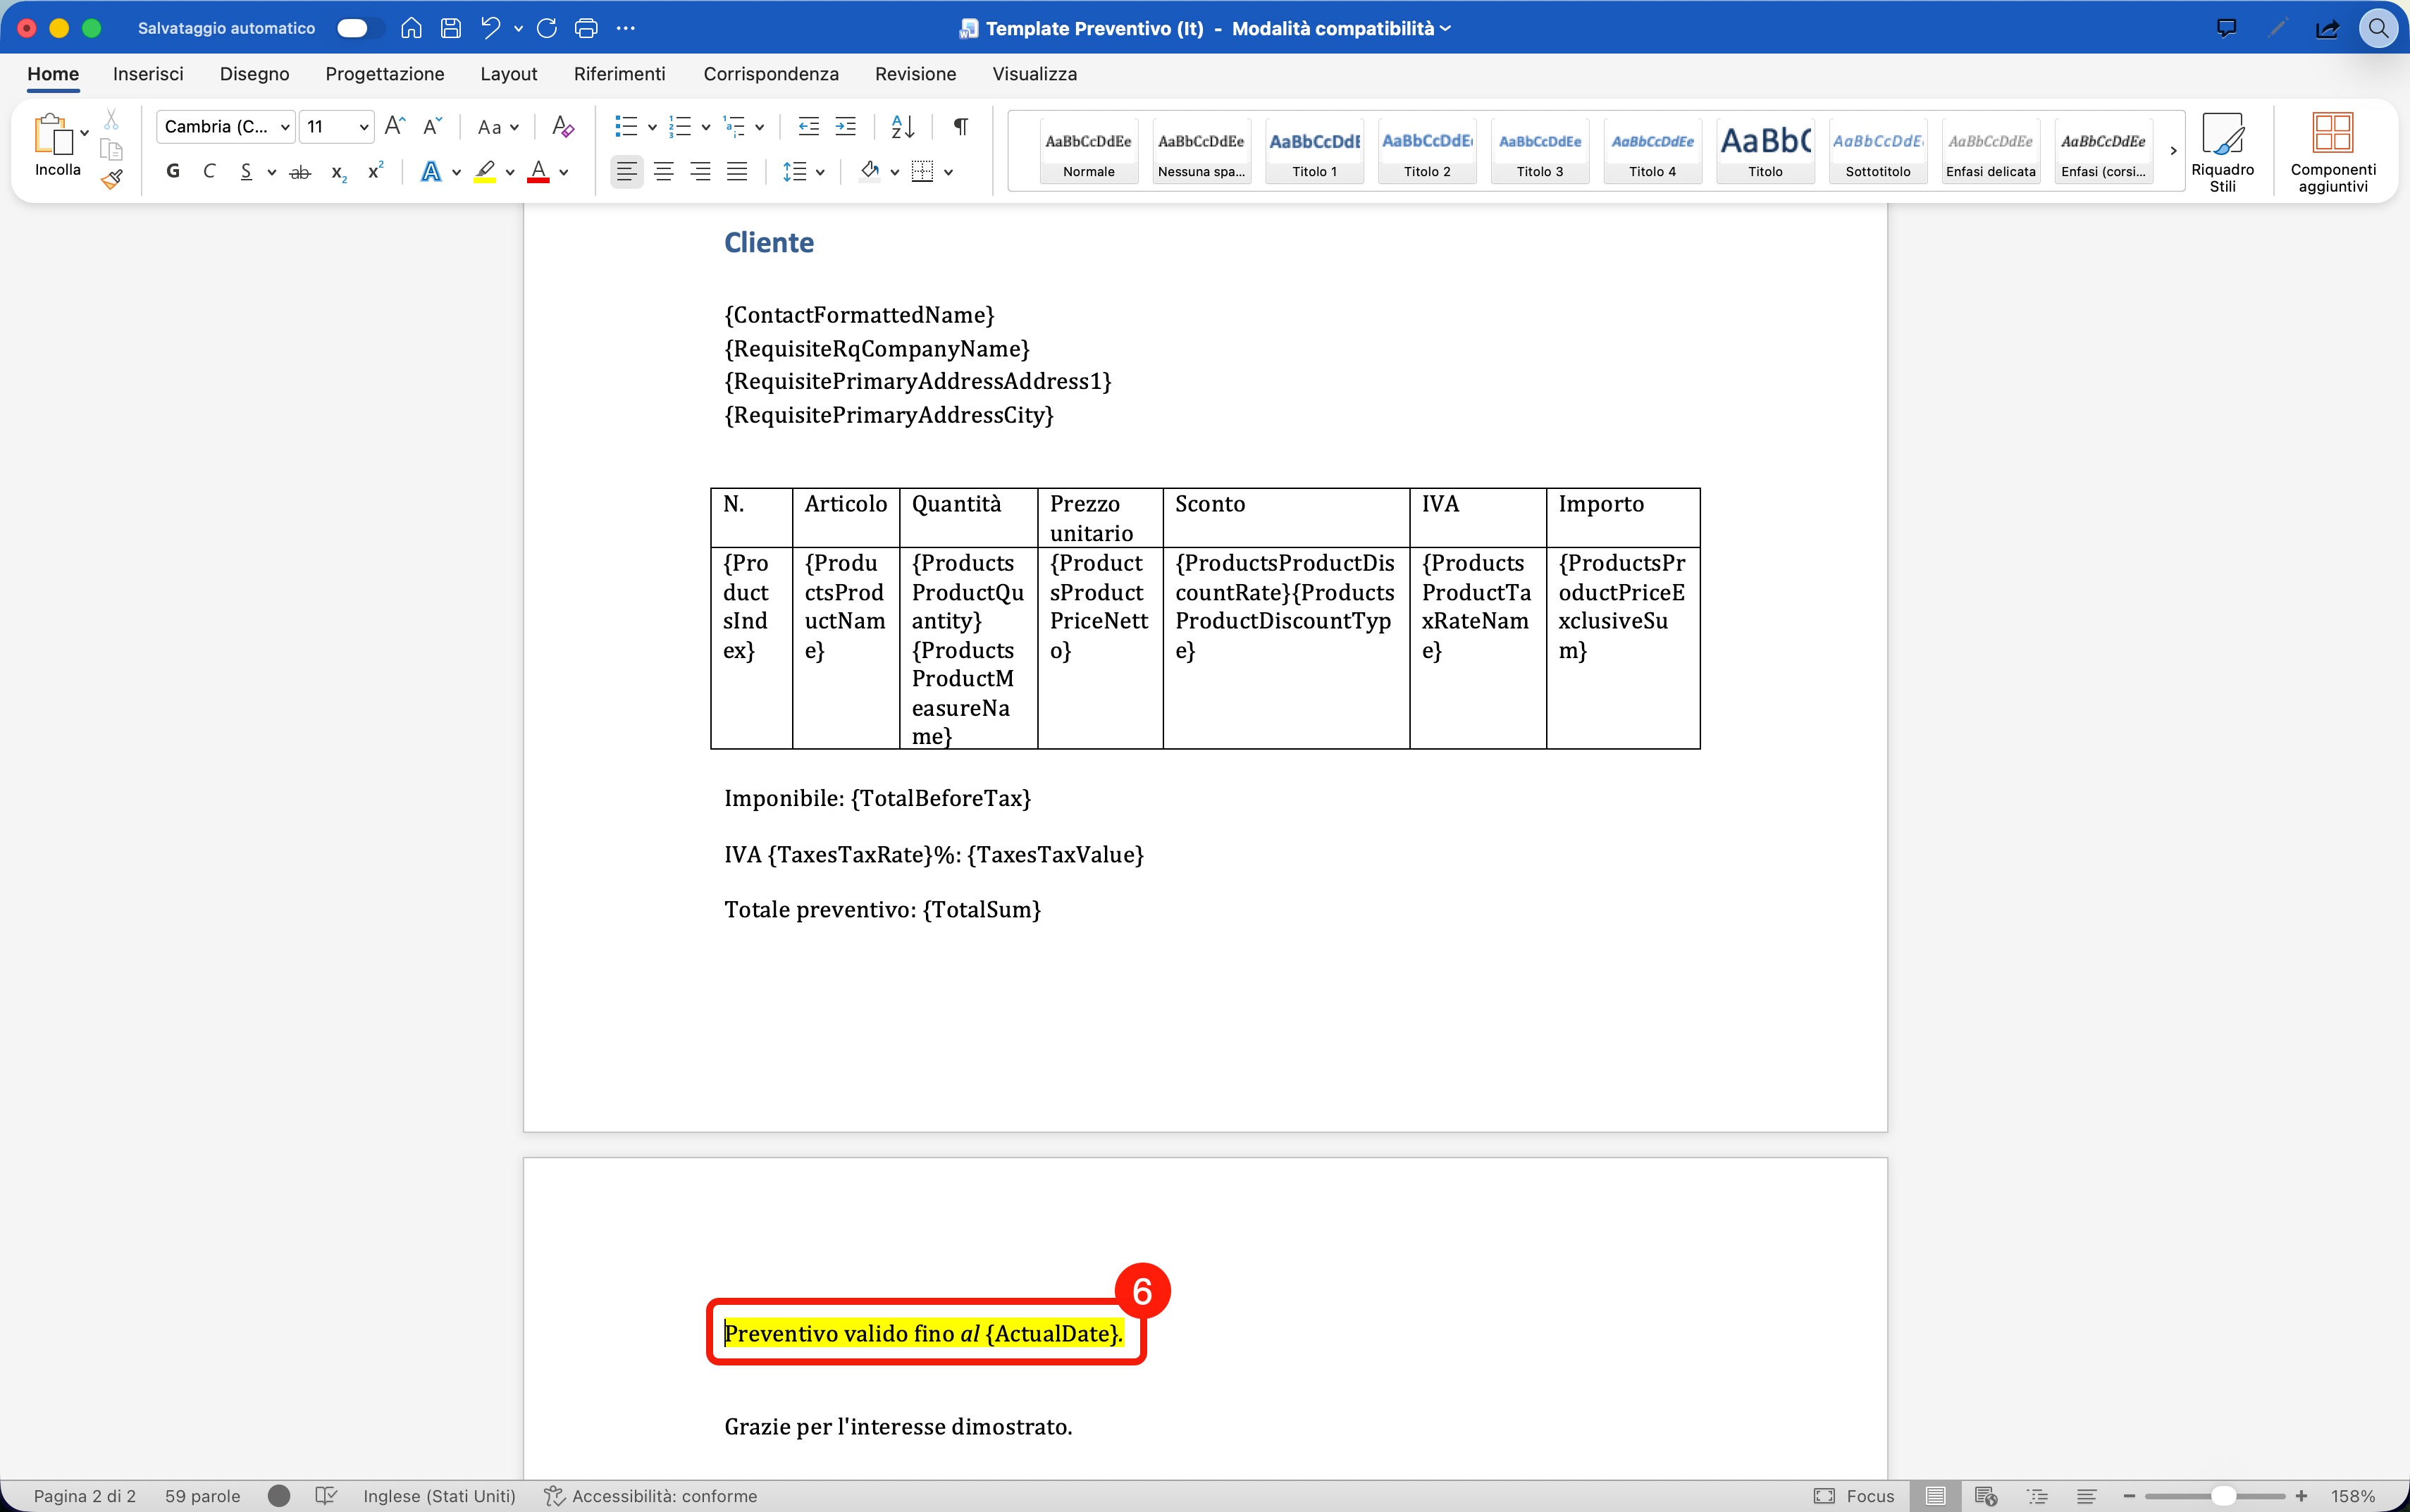Expand the multilevel list options arrow
This screenshot has width=2410, height=1512.
760,127
